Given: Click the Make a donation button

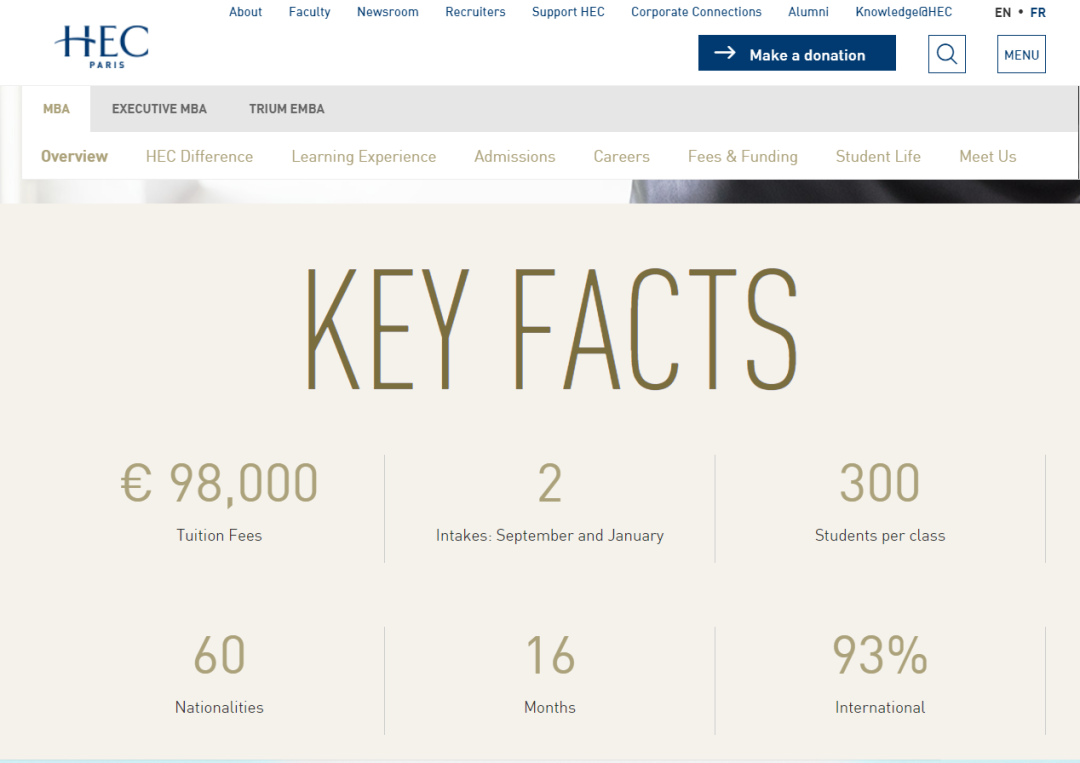Looking at the screenshot, I should click(797, 53).
